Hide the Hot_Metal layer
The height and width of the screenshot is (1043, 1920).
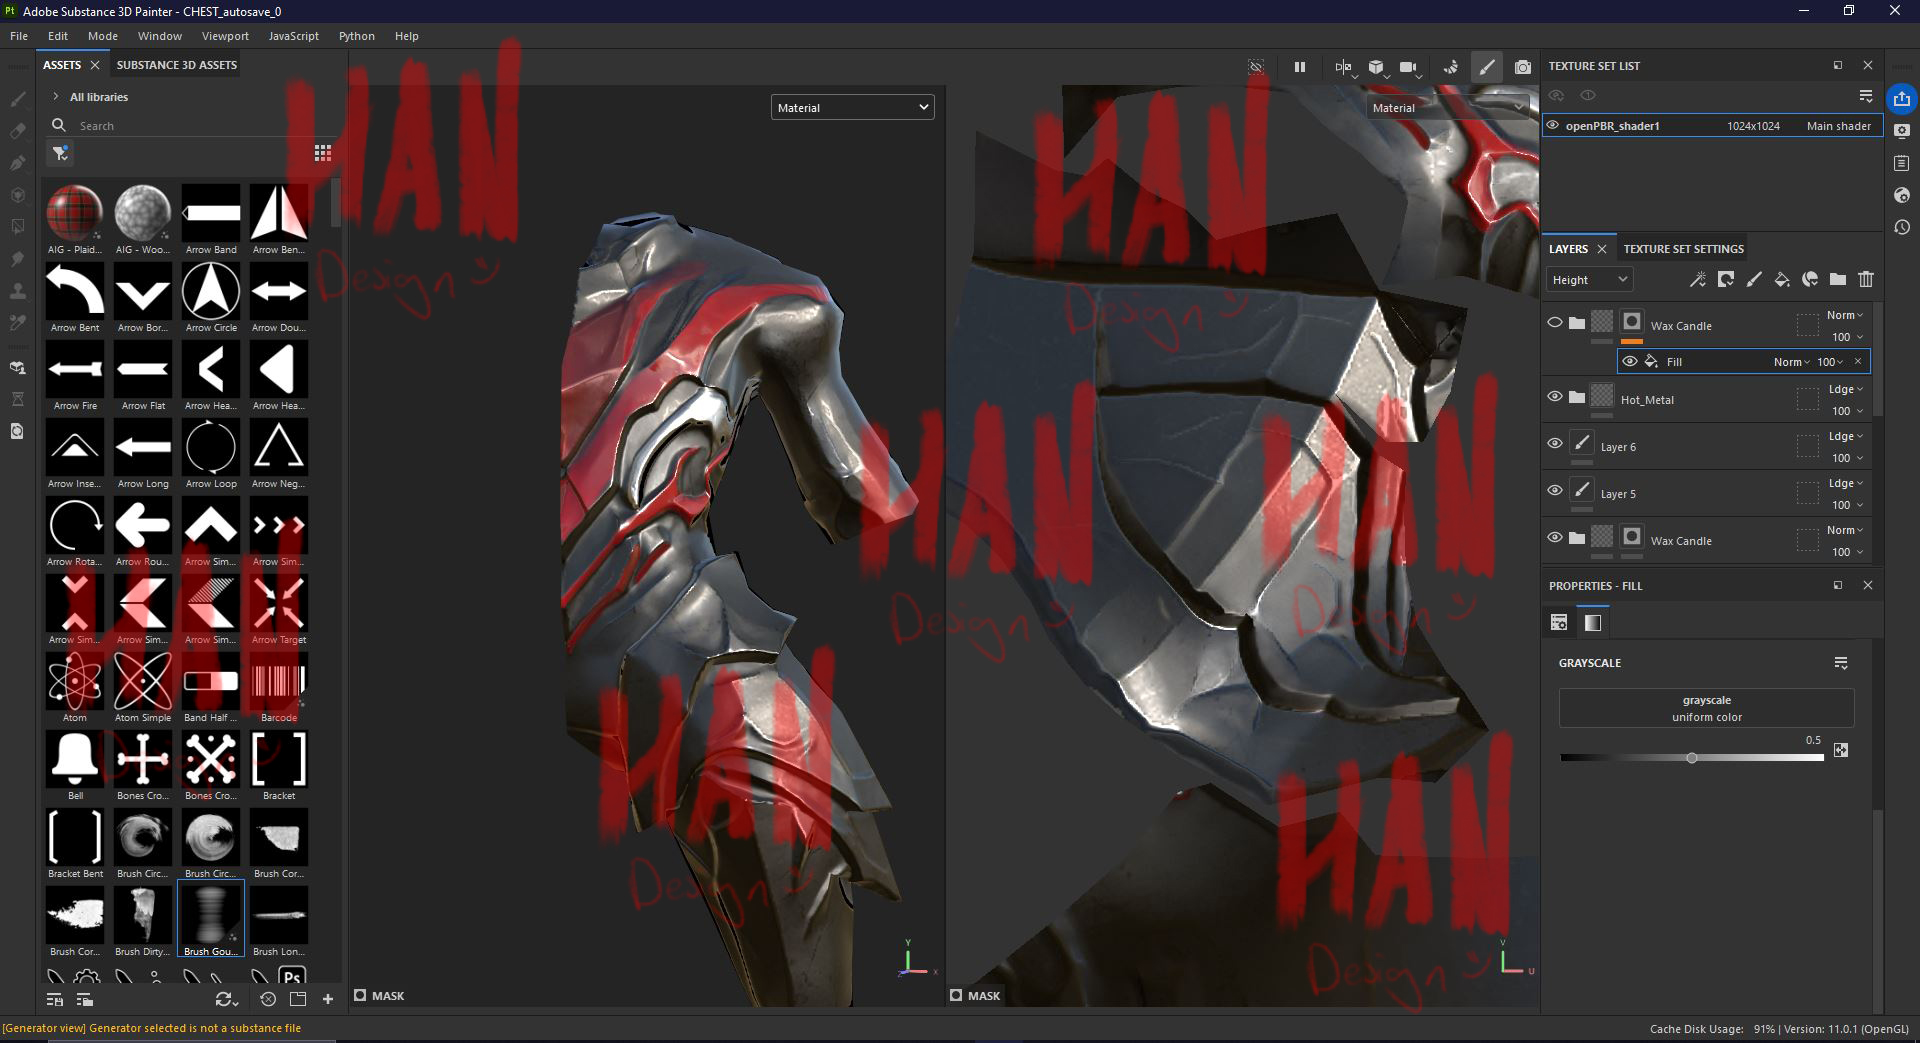1554,397
